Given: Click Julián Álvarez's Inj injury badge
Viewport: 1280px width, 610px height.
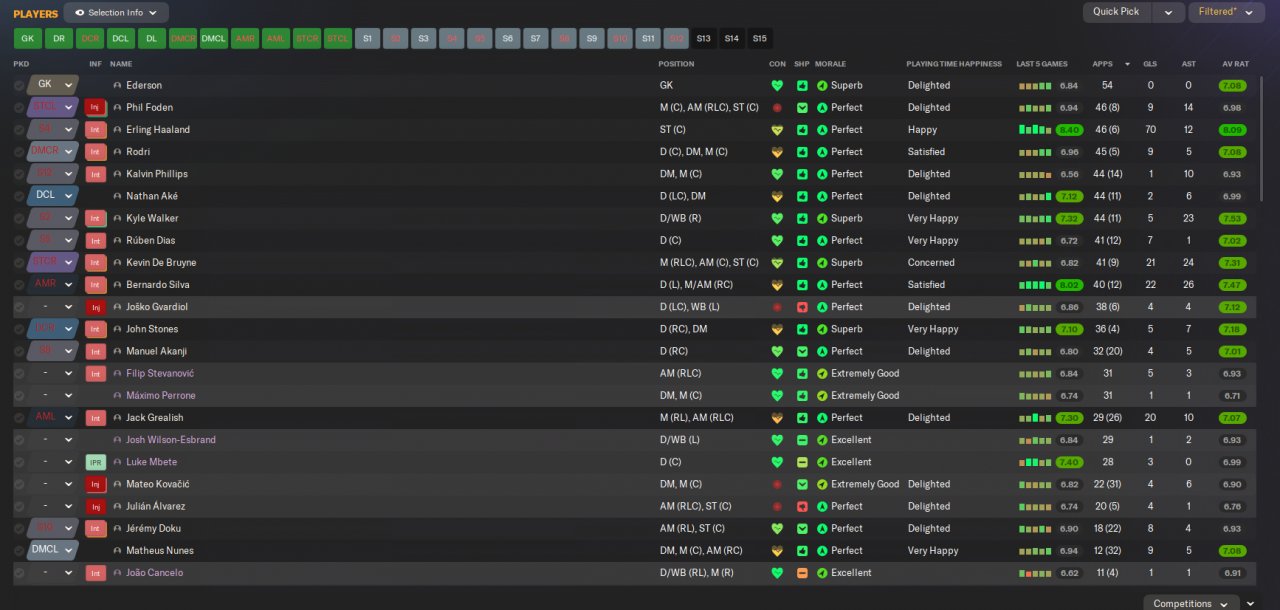Looking at the screenshot, I should coord(95,506).
